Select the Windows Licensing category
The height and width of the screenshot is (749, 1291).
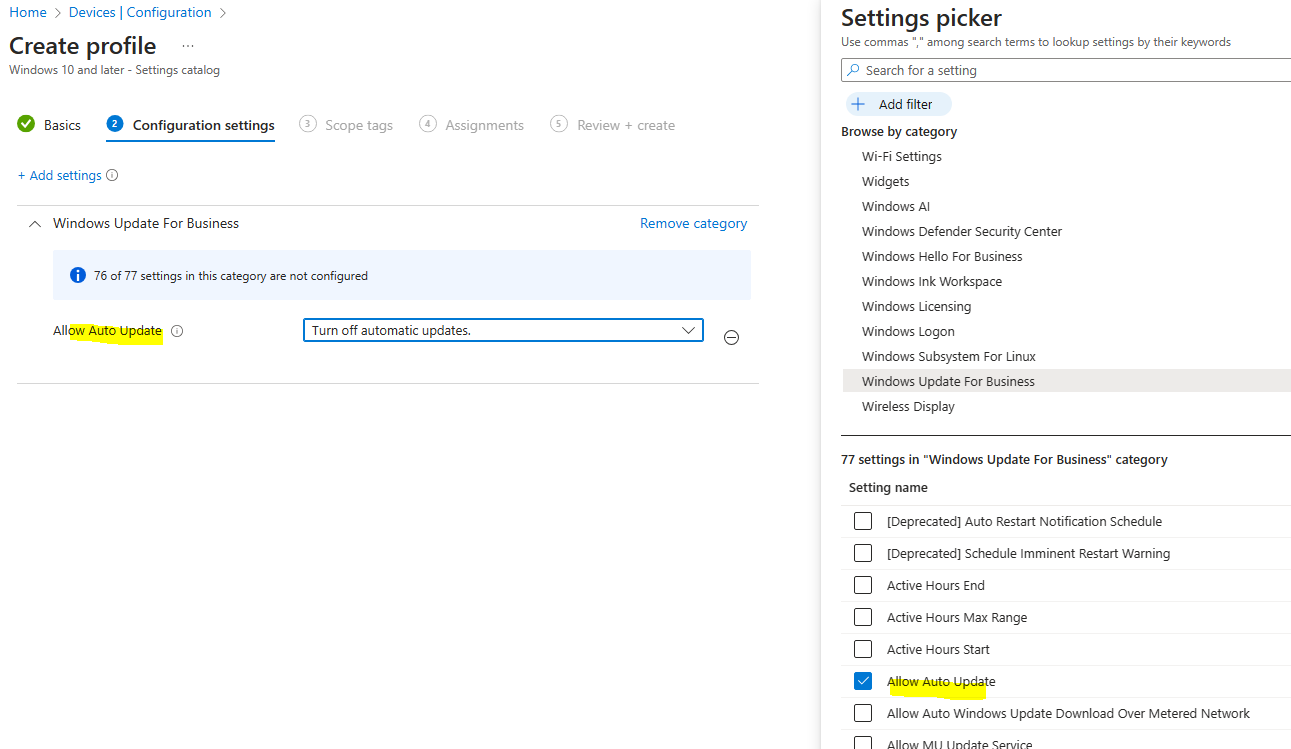pyautogui.click(x=916, y=306)
